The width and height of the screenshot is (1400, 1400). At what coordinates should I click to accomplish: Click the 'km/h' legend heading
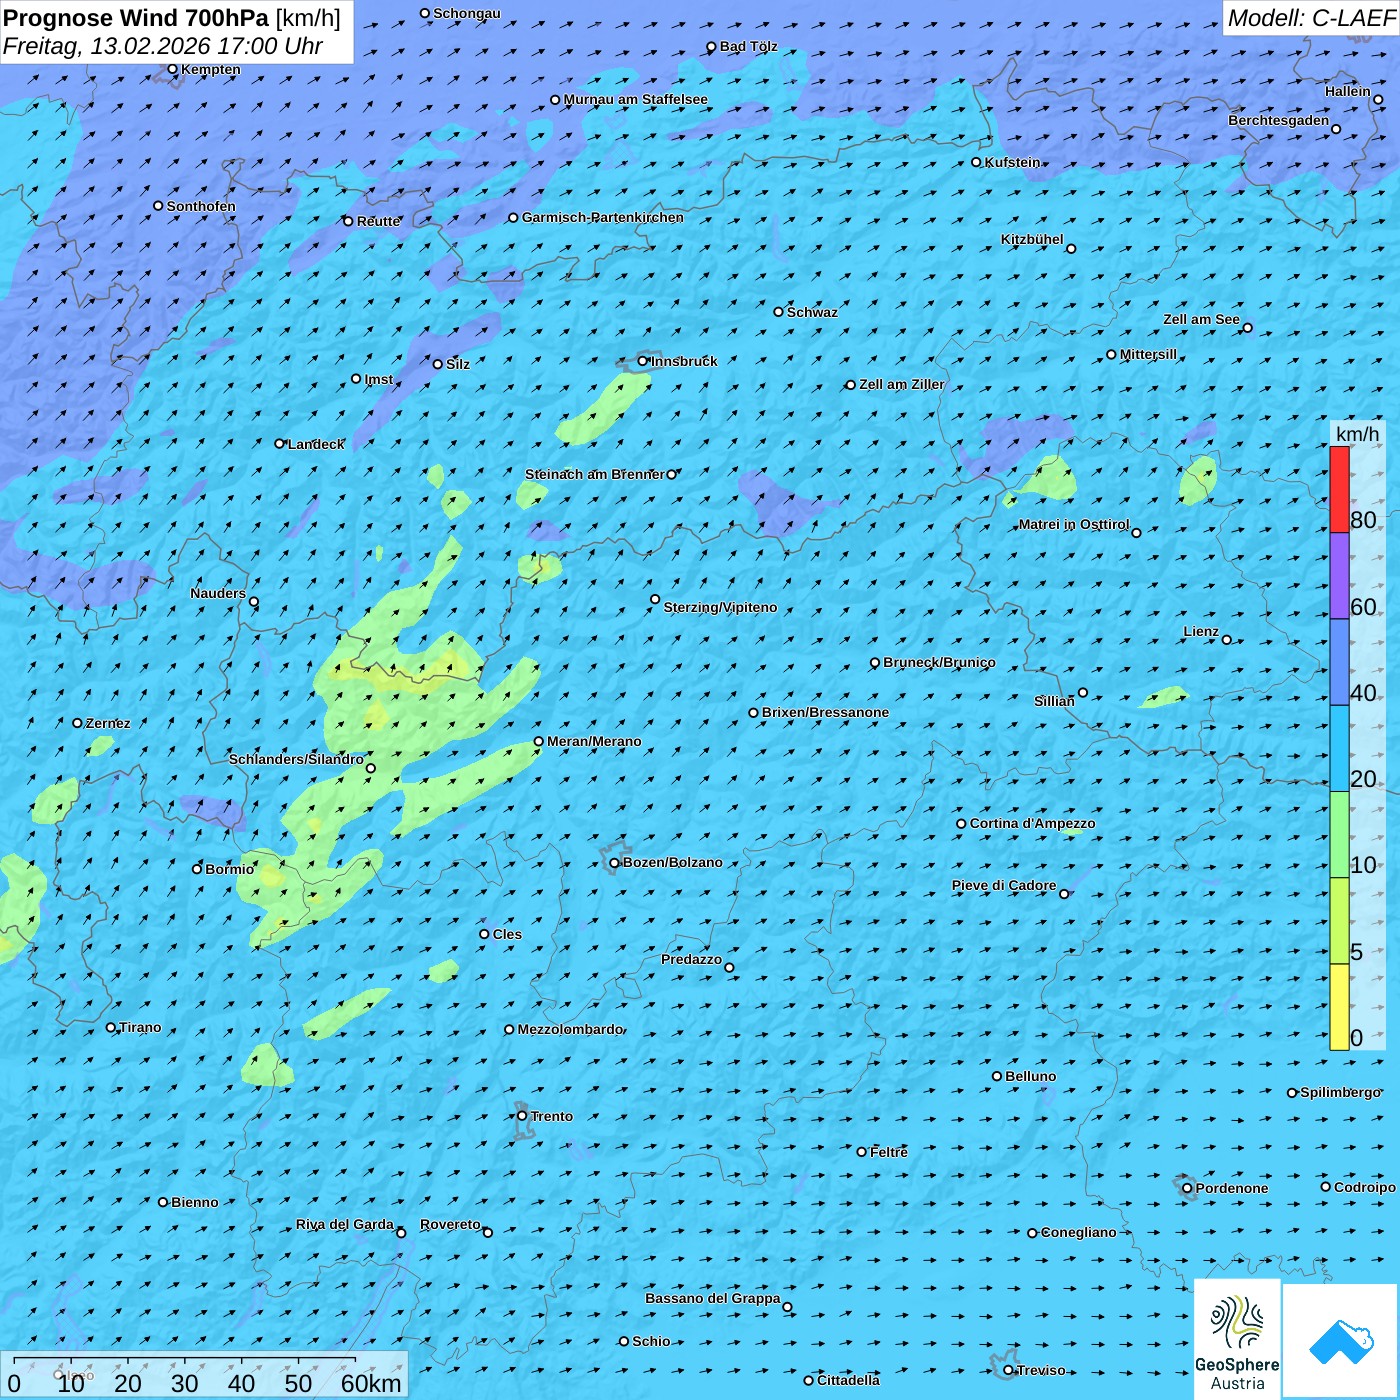click(1357, 434)
